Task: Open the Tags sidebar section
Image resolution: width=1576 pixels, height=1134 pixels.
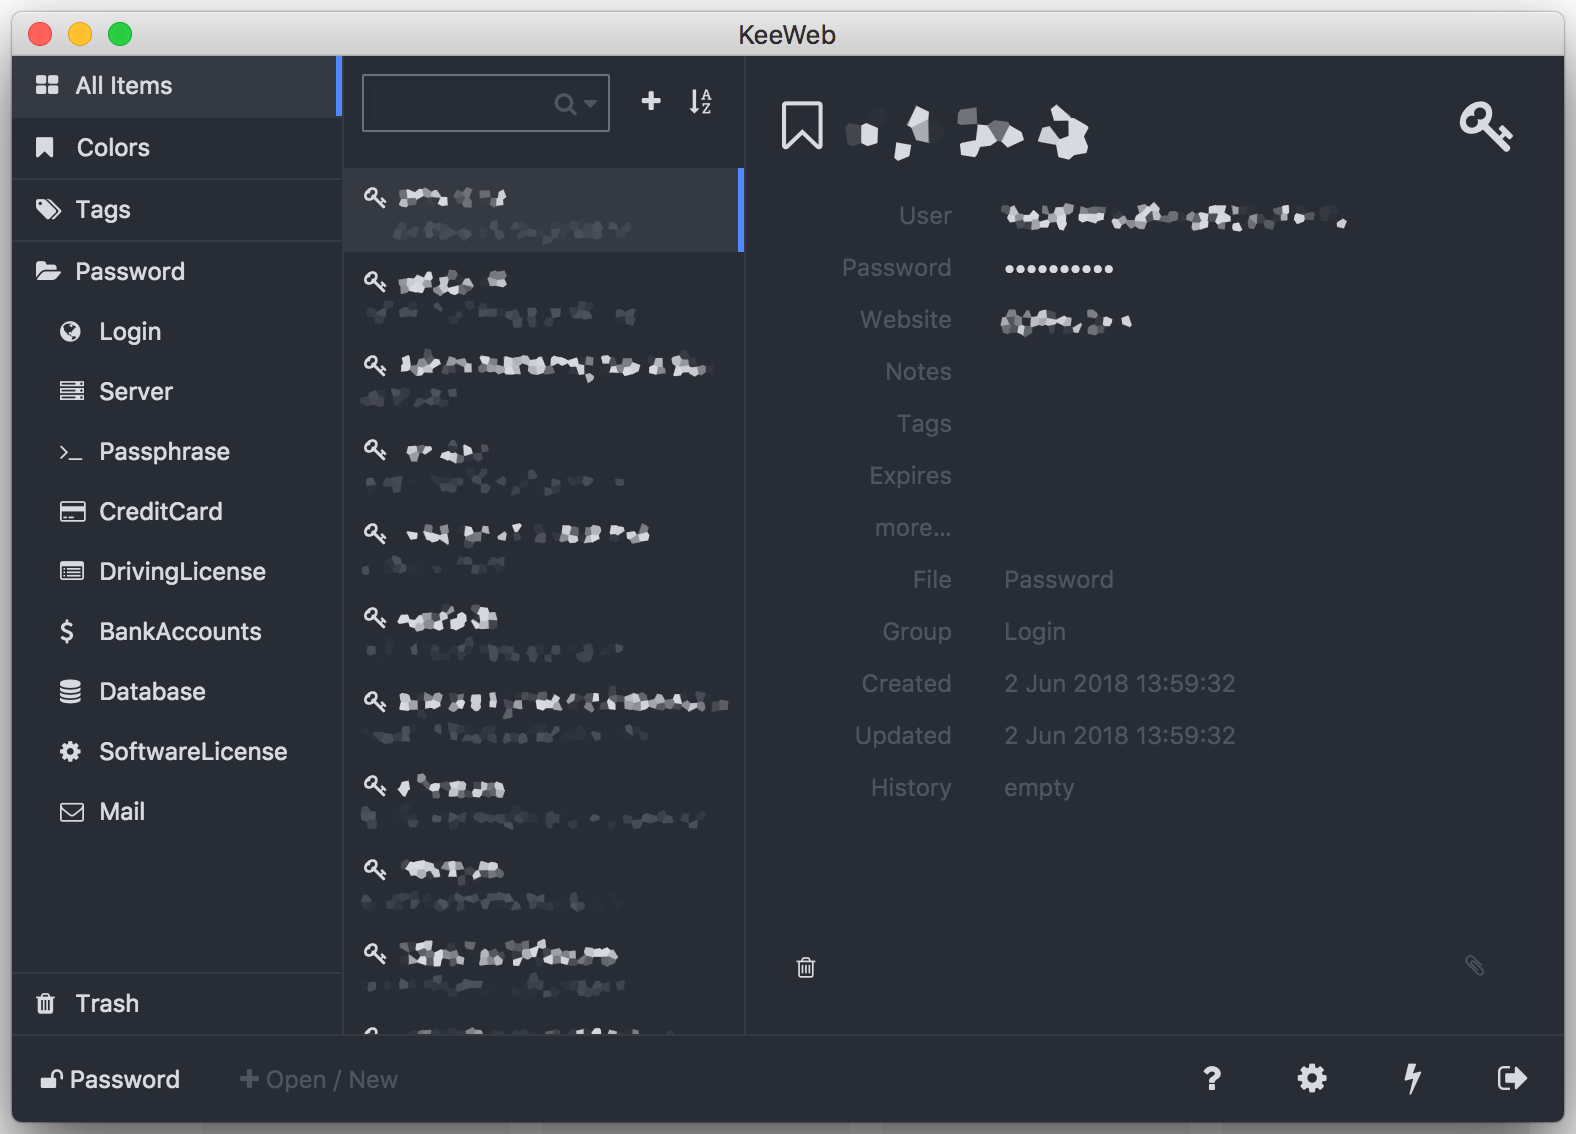Action: point(102,210)
